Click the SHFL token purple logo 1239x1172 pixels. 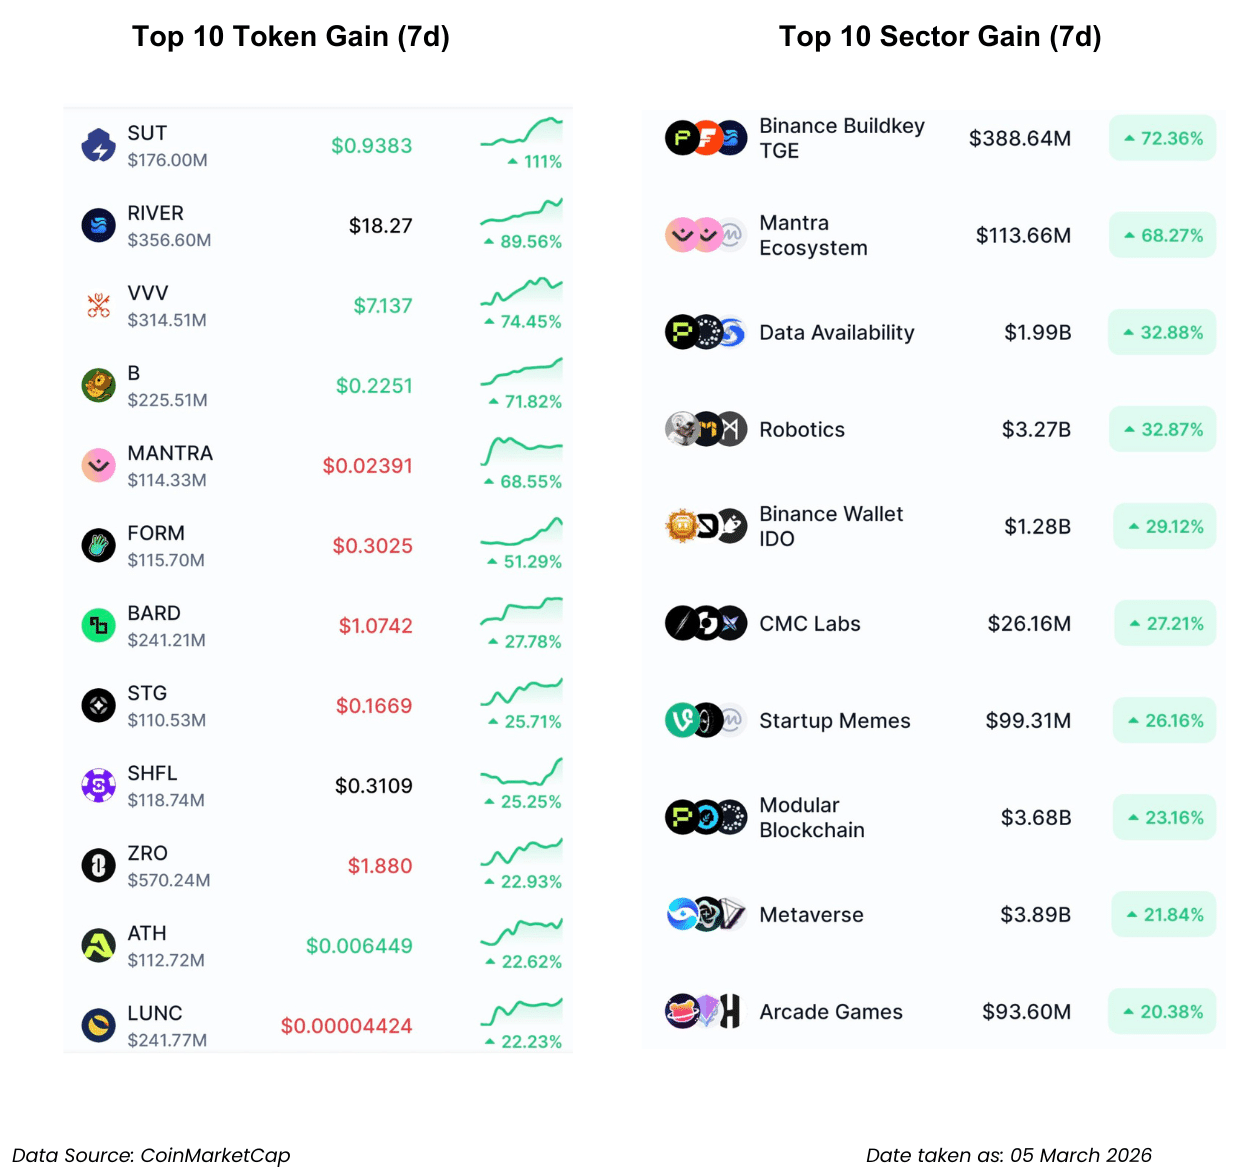point(98,786)
